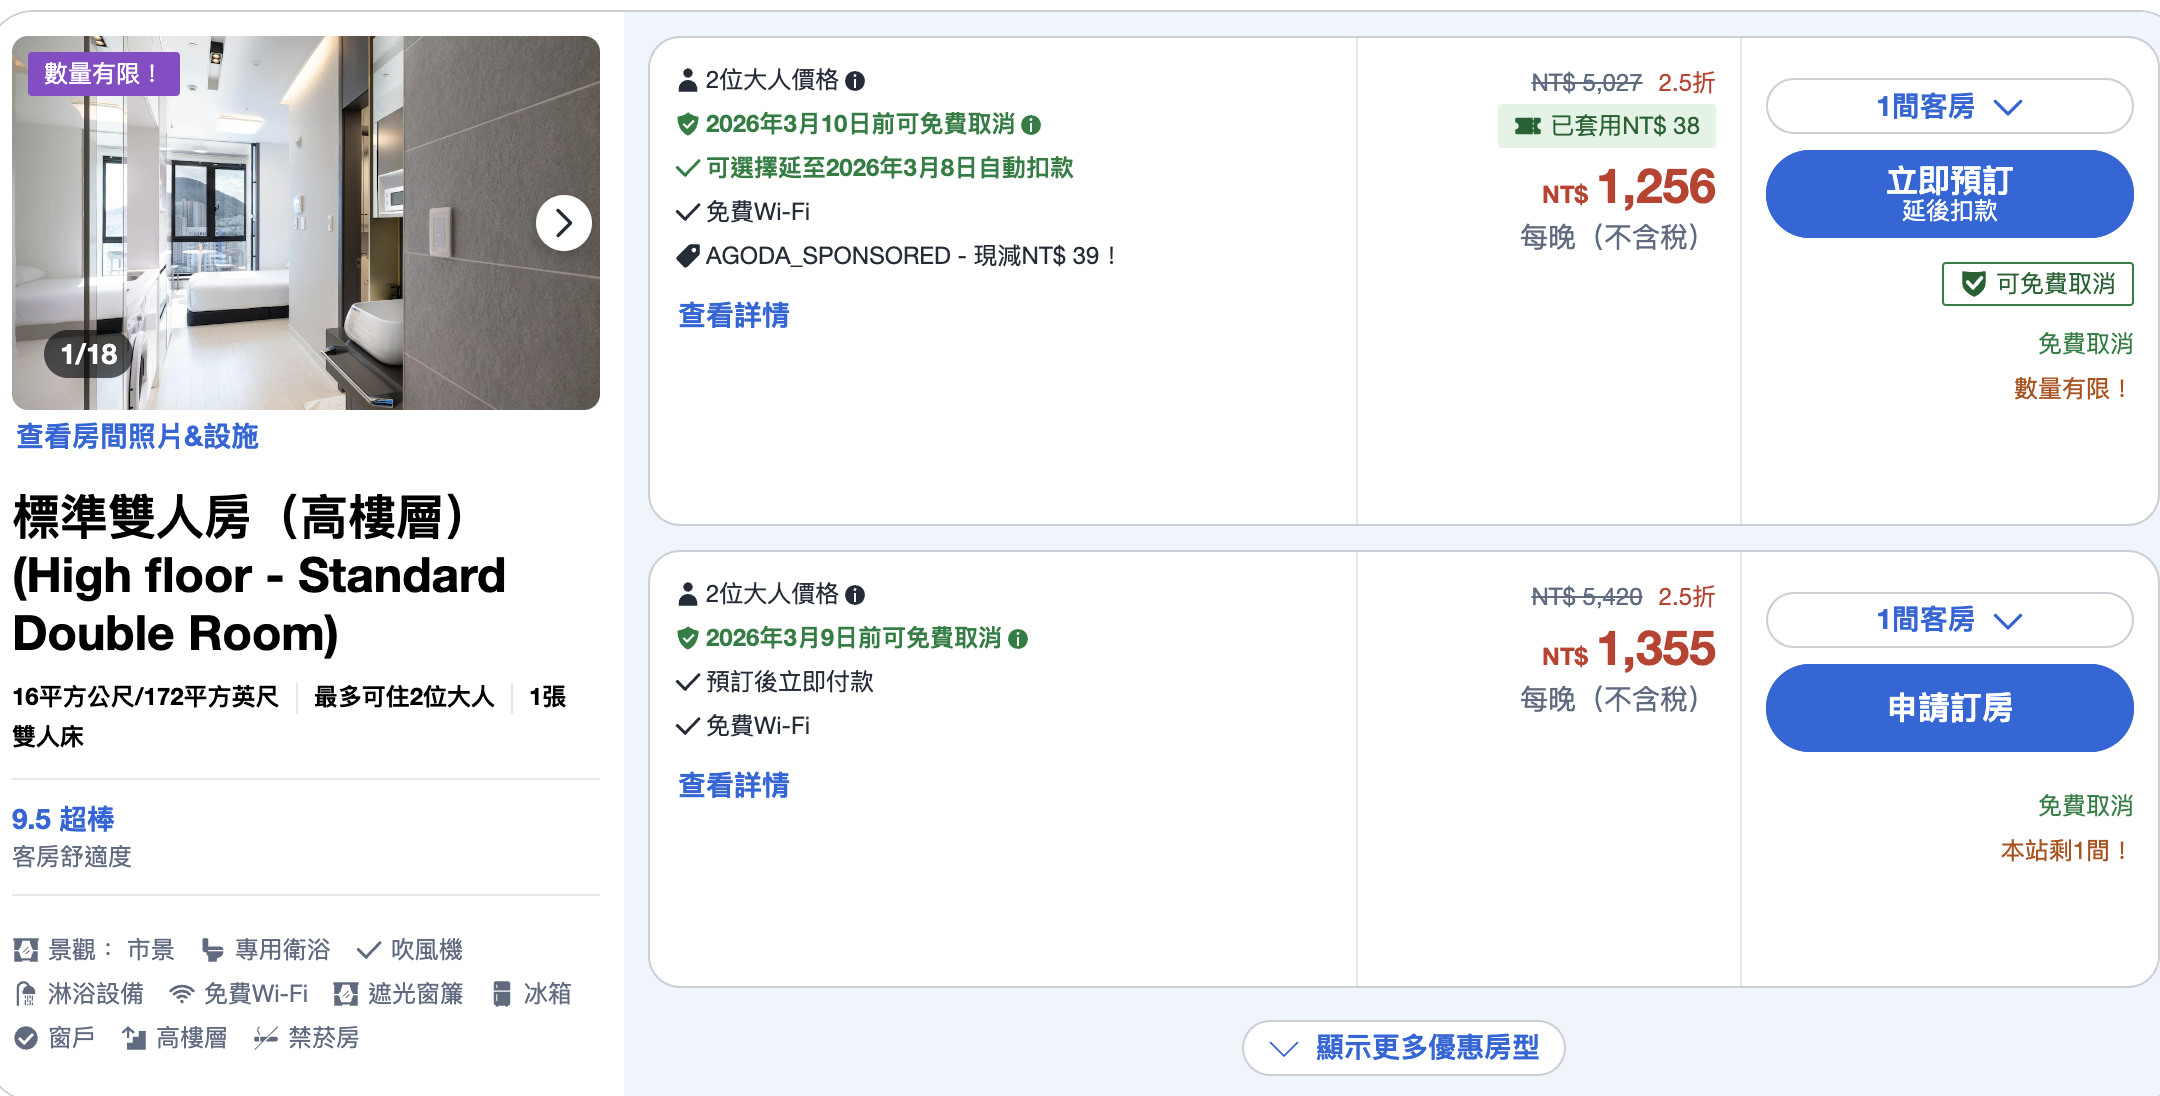
Task: Click the 查看房間照片&設施 link
Action: (137, 437)
